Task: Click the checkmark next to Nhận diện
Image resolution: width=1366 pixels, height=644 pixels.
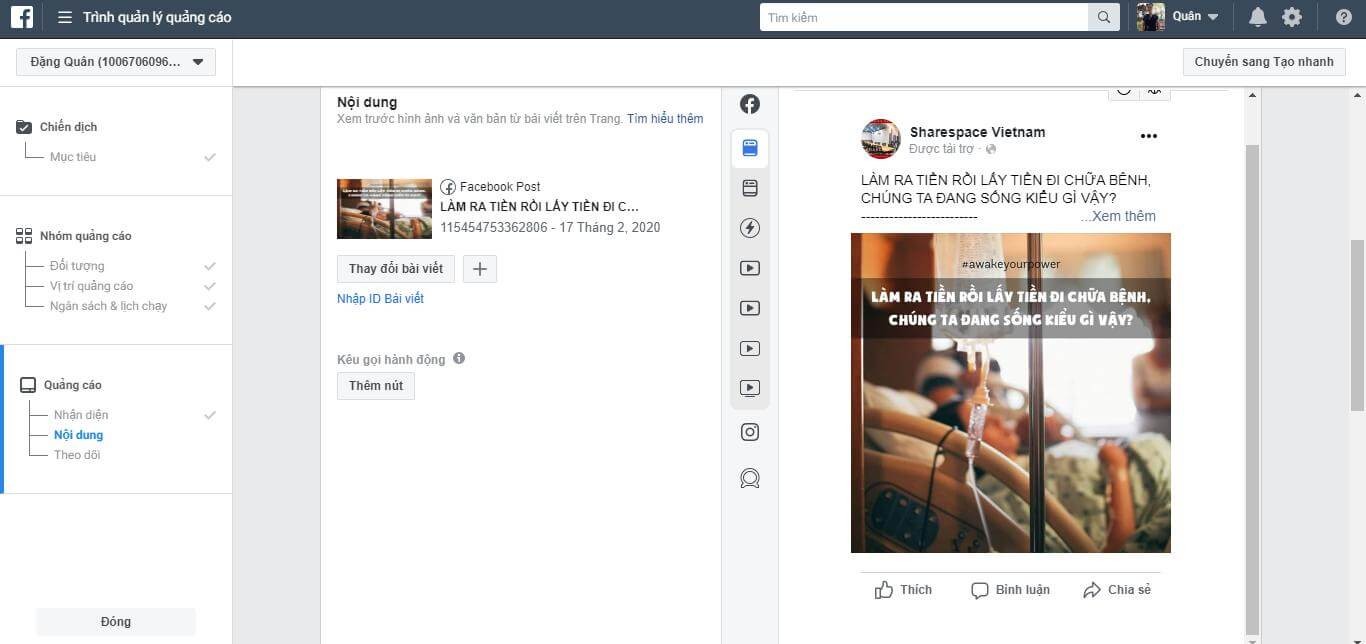Action: pos(210,415)
